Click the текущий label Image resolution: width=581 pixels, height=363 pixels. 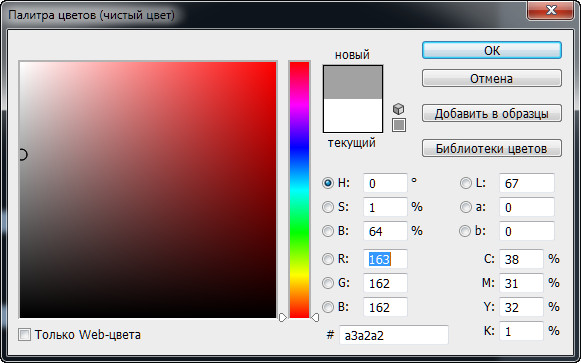point(352,143)
